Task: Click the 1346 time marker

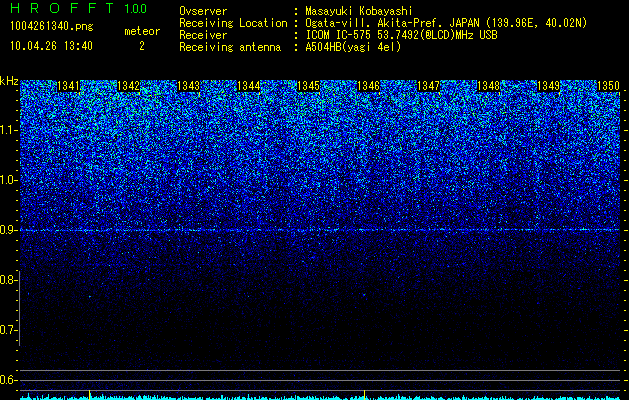Action: click(x=368, y=86)
